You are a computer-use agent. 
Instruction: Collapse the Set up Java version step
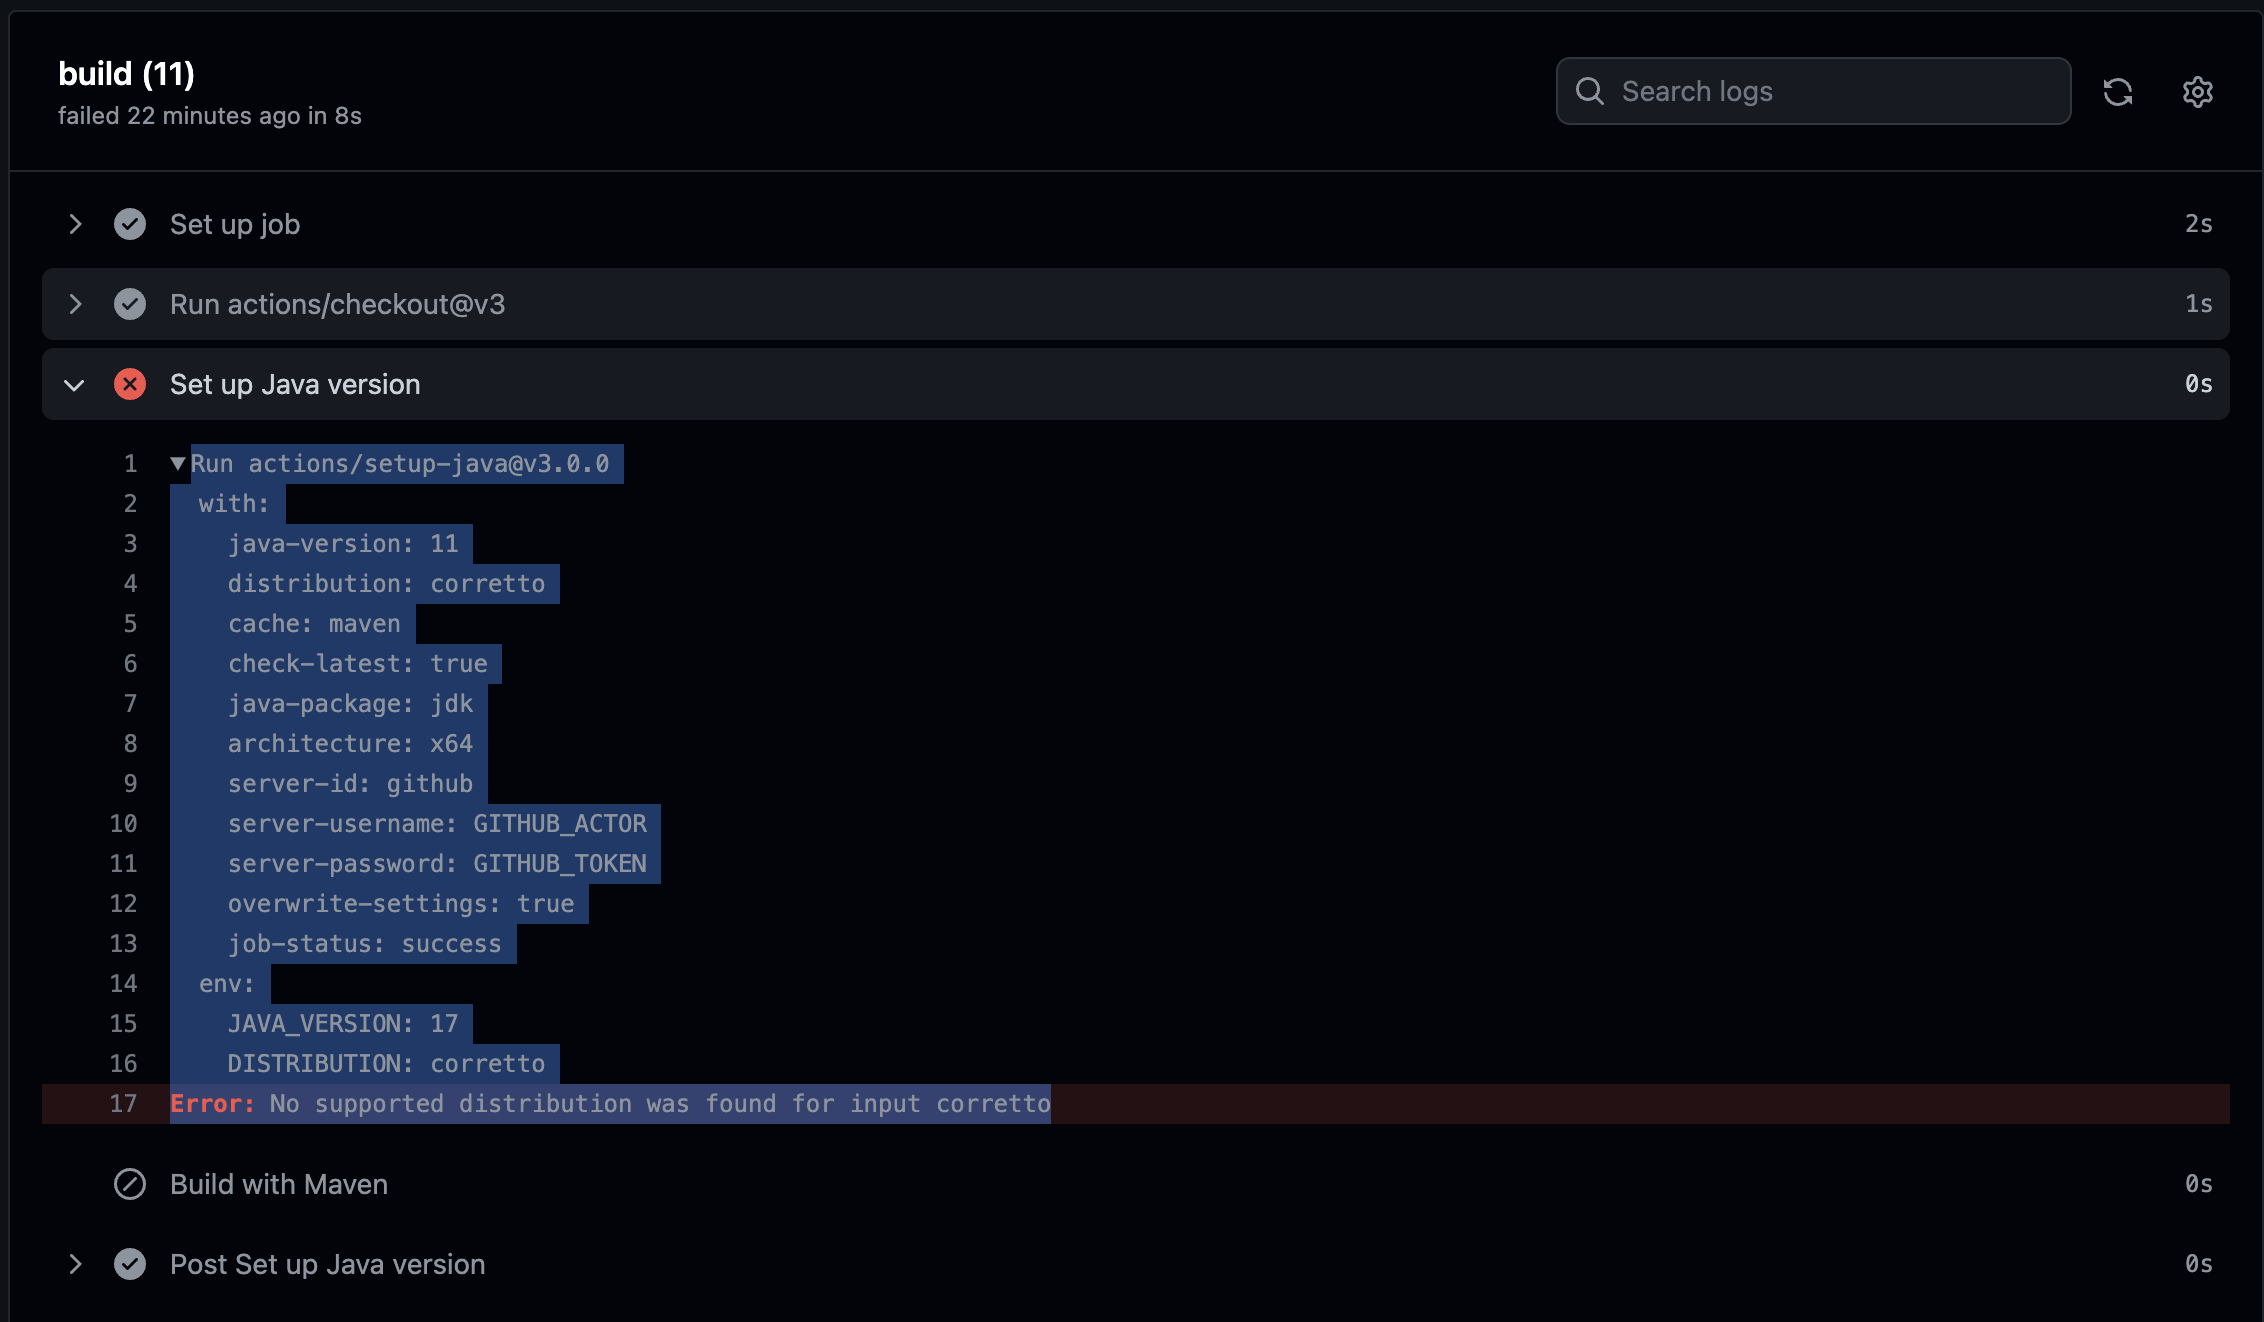pos(73,384)
